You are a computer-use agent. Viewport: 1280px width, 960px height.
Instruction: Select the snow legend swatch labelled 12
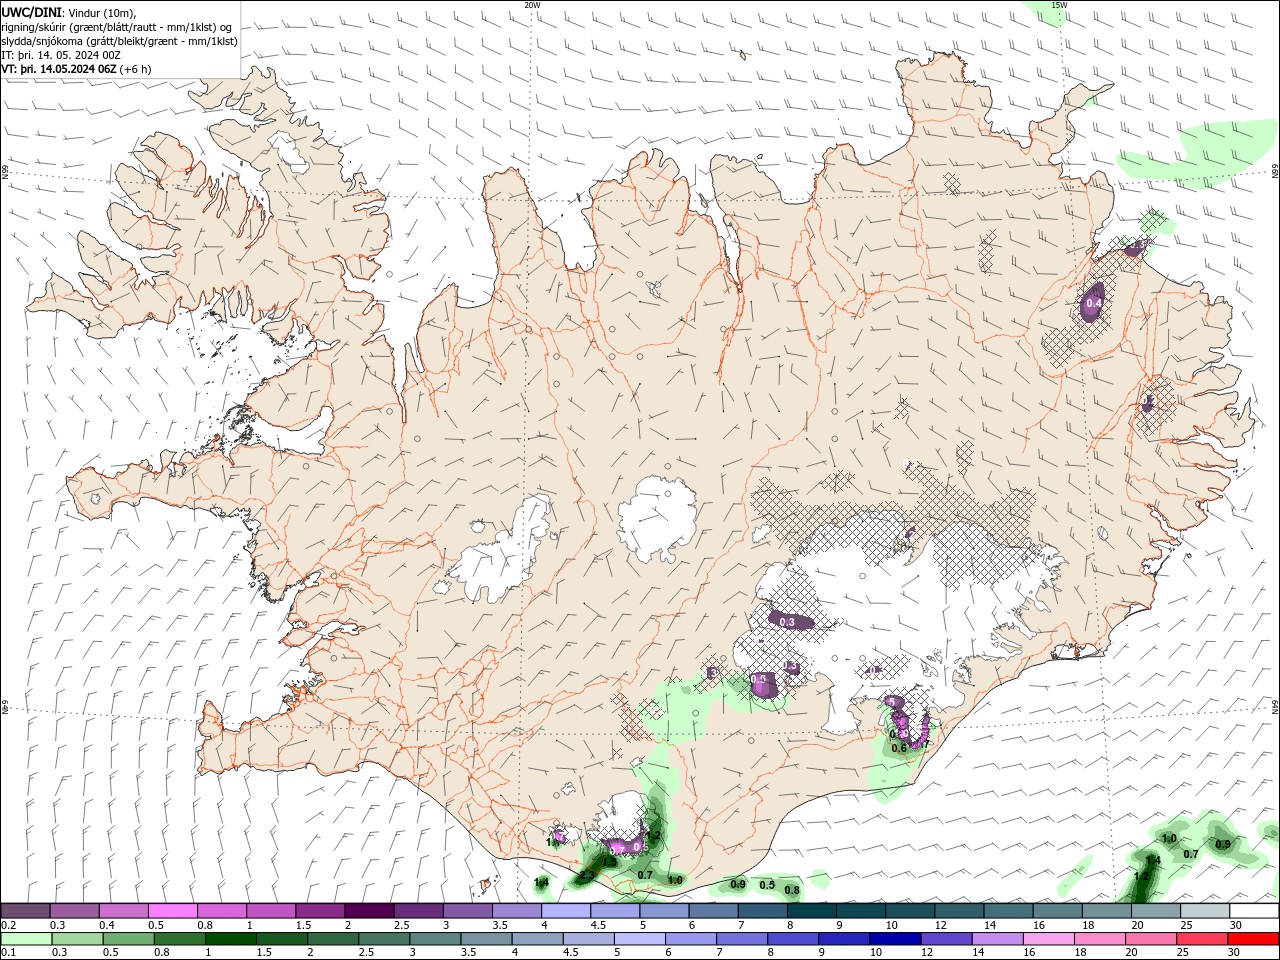(x=958, y=911)
